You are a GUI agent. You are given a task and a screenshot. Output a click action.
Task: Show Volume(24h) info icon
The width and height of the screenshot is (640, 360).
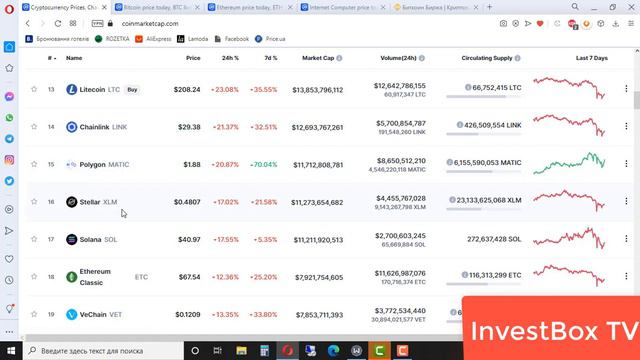[x=422, y=58]
